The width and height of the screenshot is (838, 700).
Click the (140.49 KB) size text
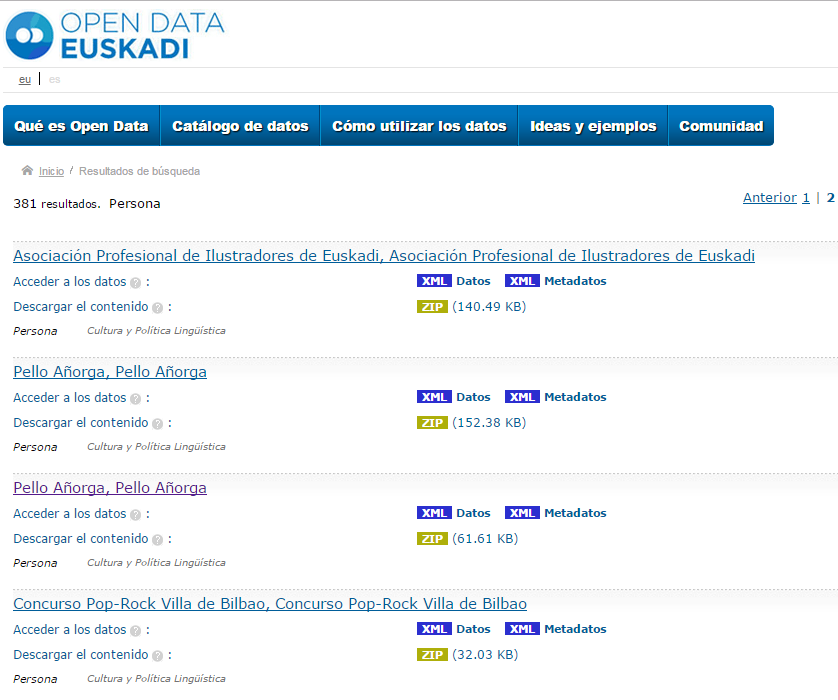(x=489, y=307)
